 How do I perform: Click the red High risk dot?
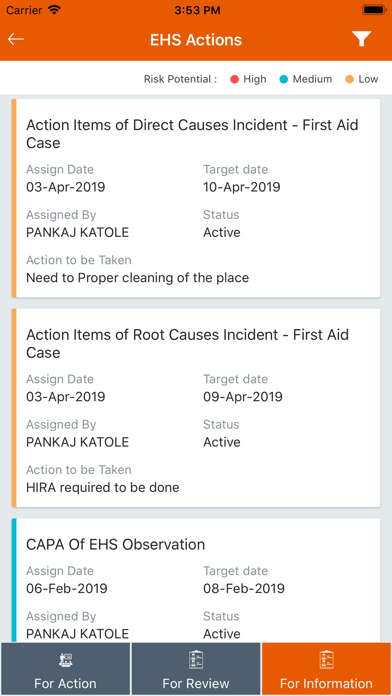235,79
